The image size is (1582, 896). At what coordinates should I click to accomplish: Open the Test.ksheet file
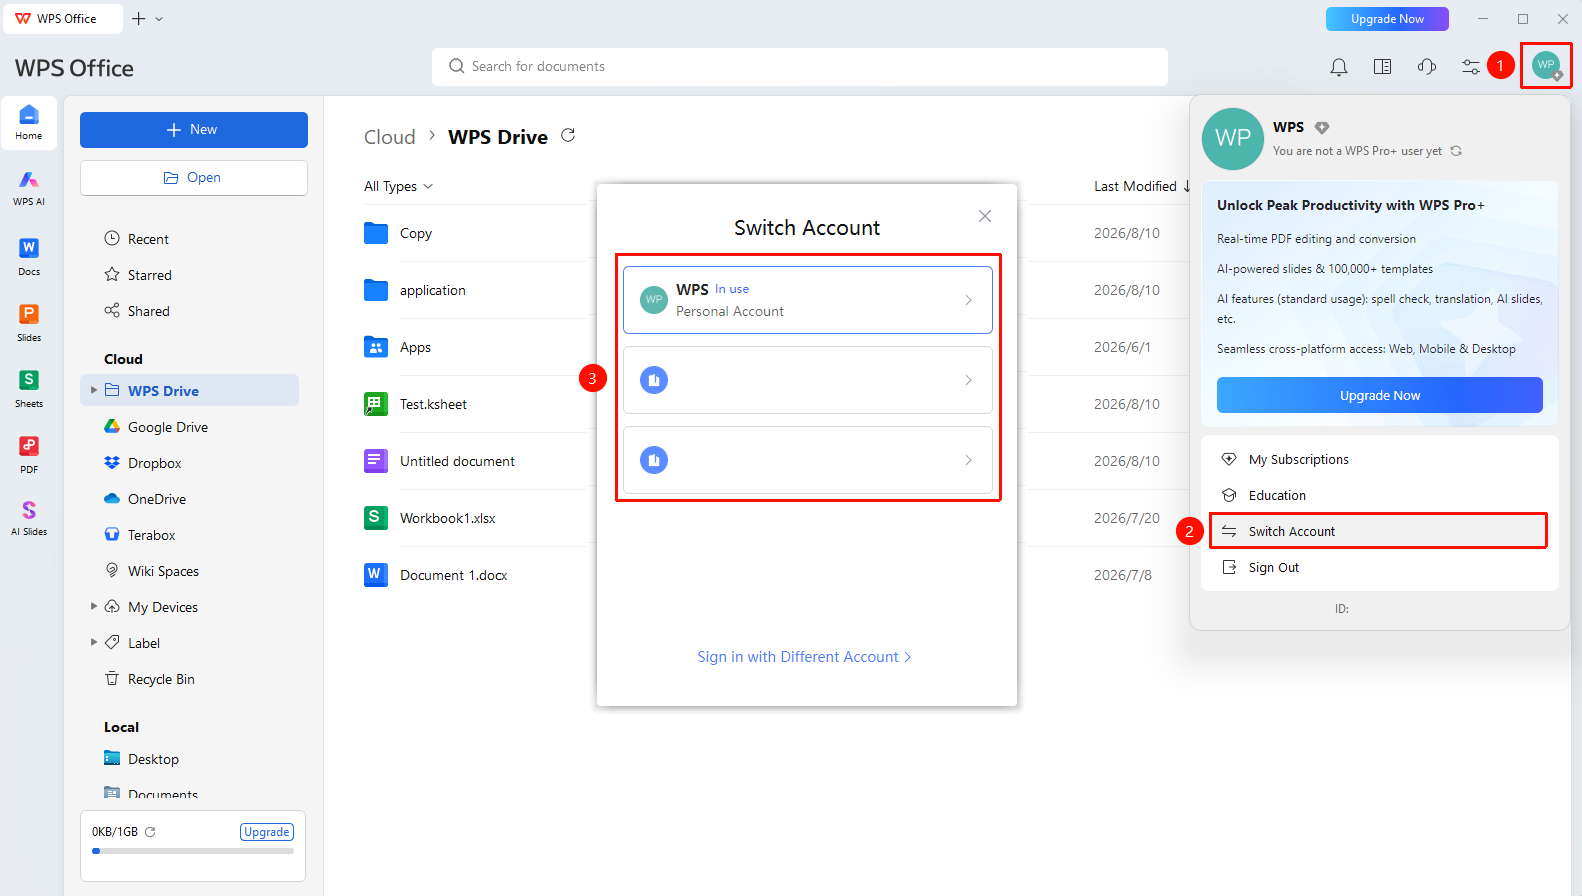point(433,404)
